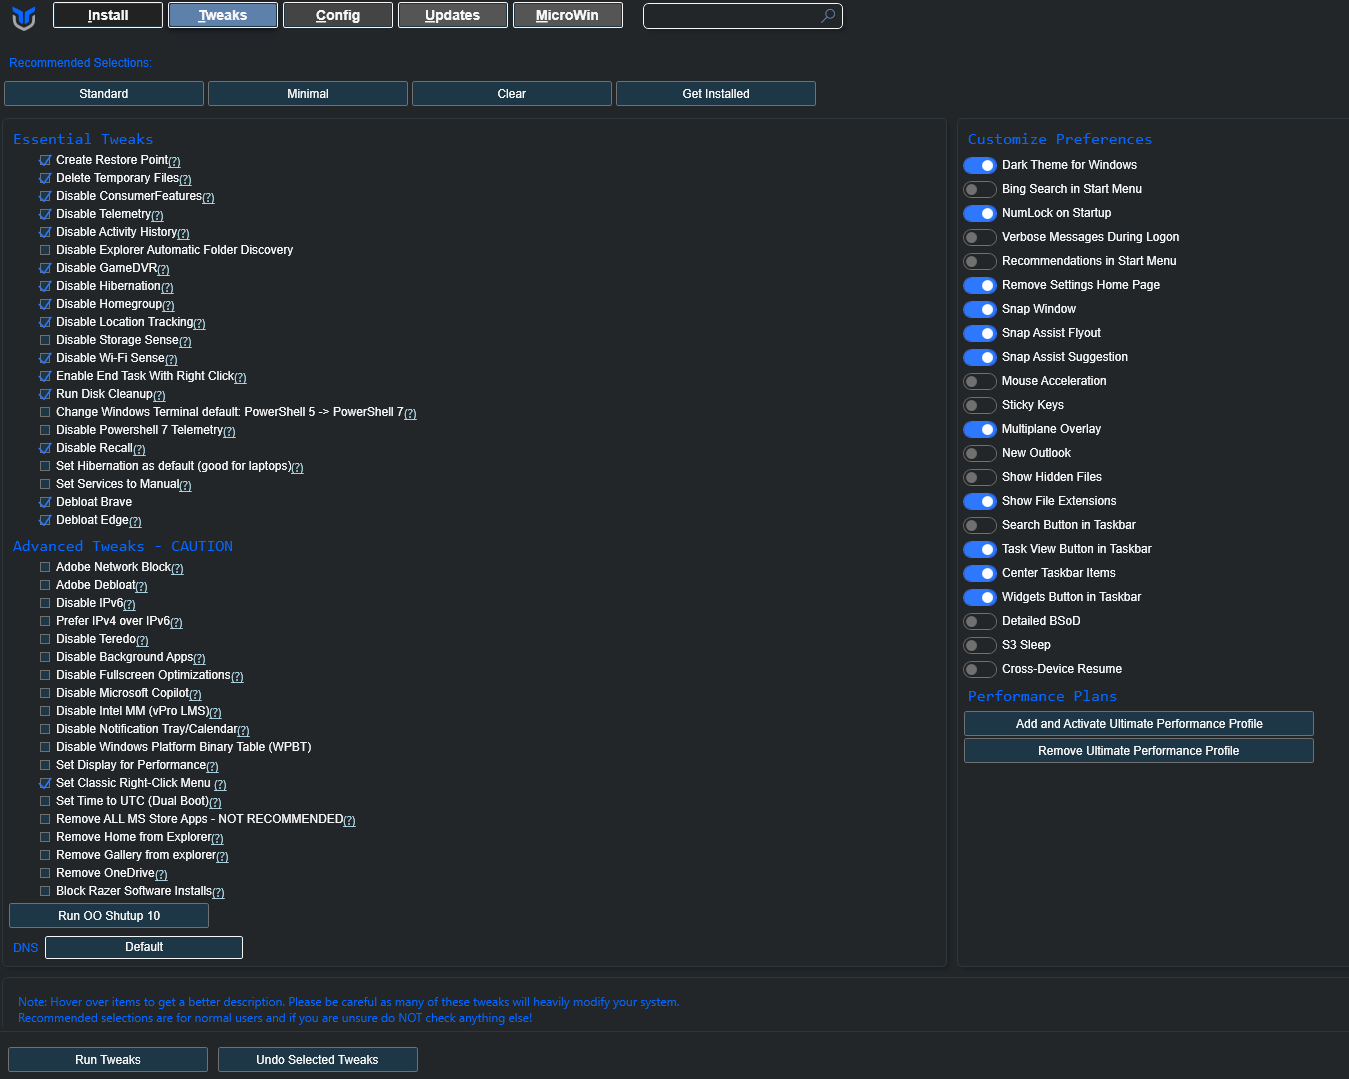Launch Run OO Shutup 10
The image size is (1349, 1079).
point(109,916)
